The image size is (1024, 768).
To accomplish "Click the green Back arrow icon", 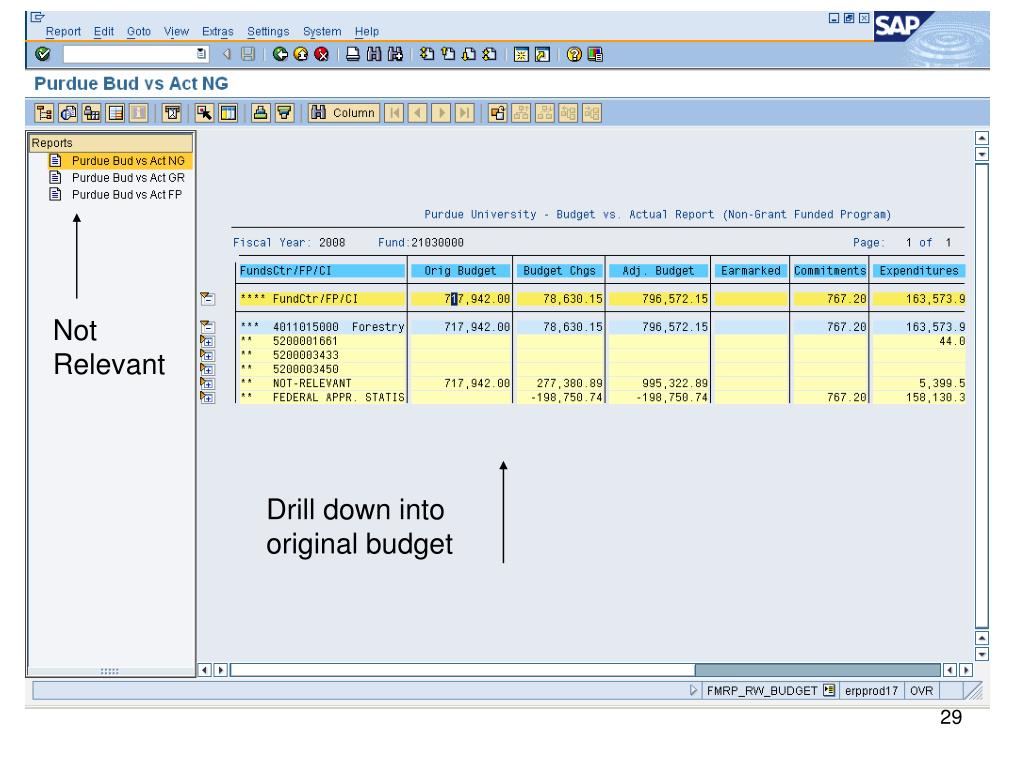I will point(280,54).
